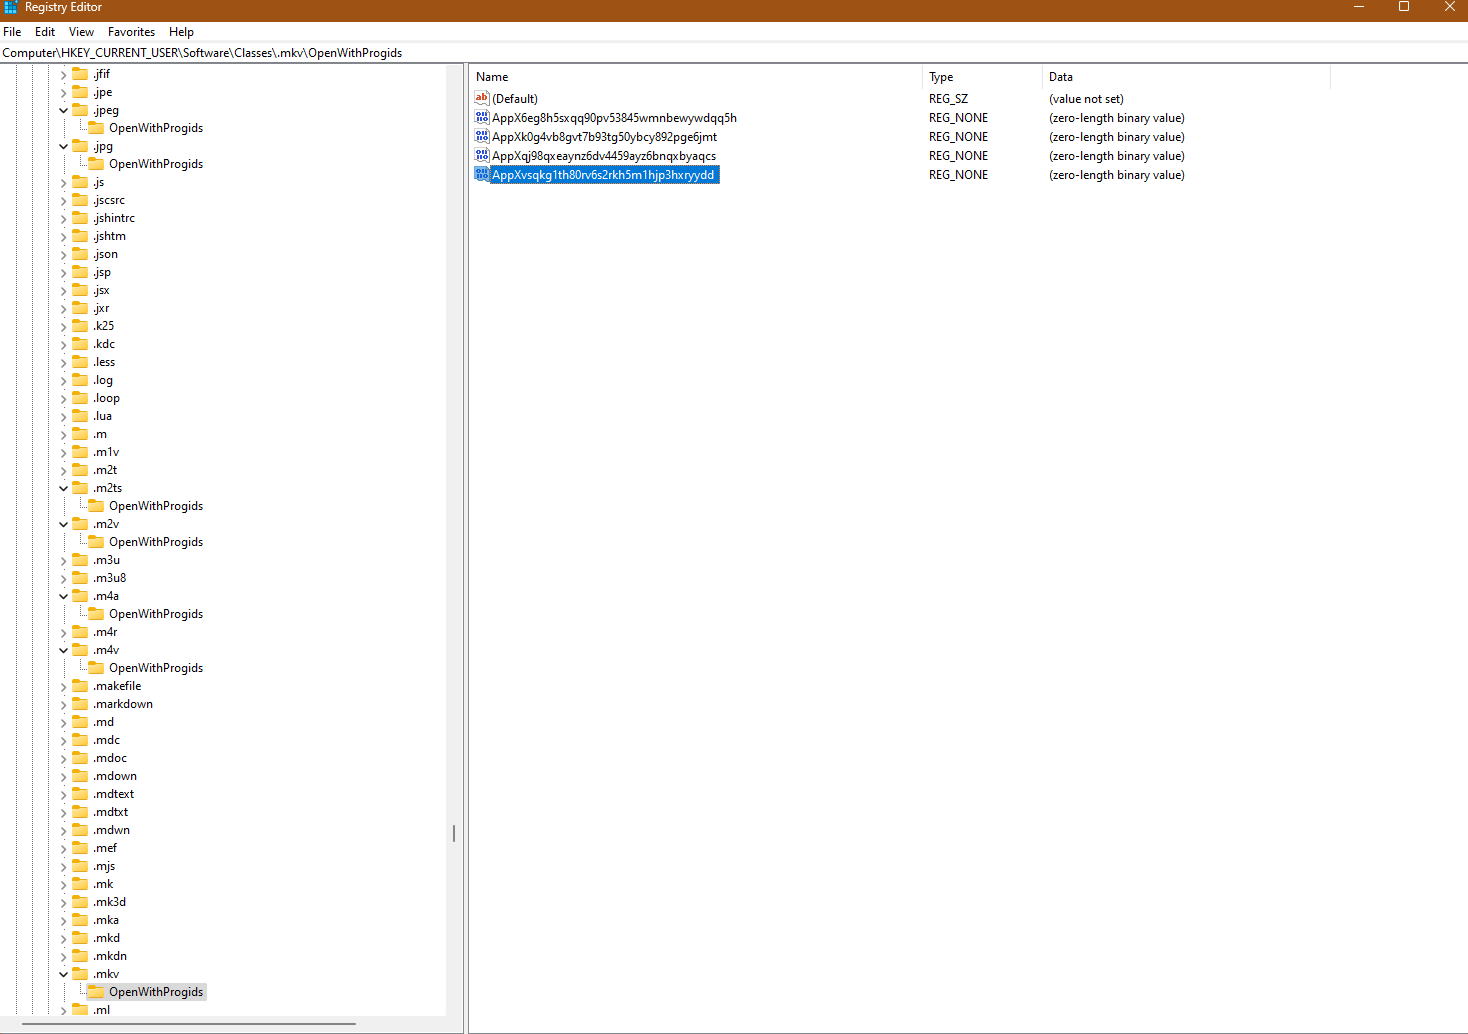Image resolution: width=1468 pixels, height=1034 pixels.
Task: Select the (Default) value name
Action: 515,99
